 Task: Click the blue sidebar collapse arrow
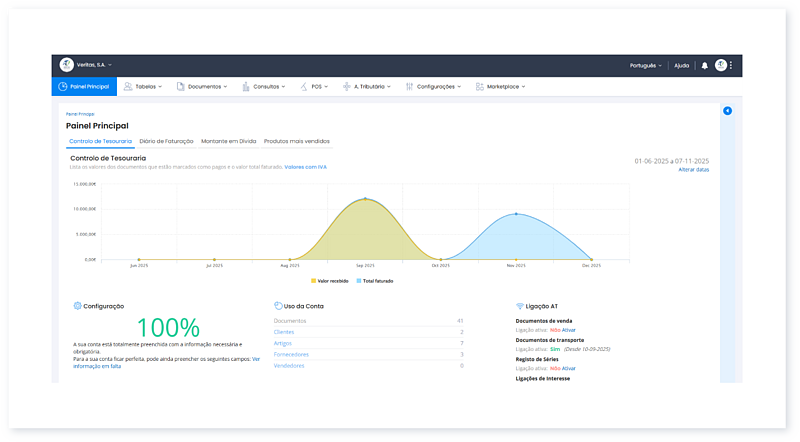[x=727, y=111]
